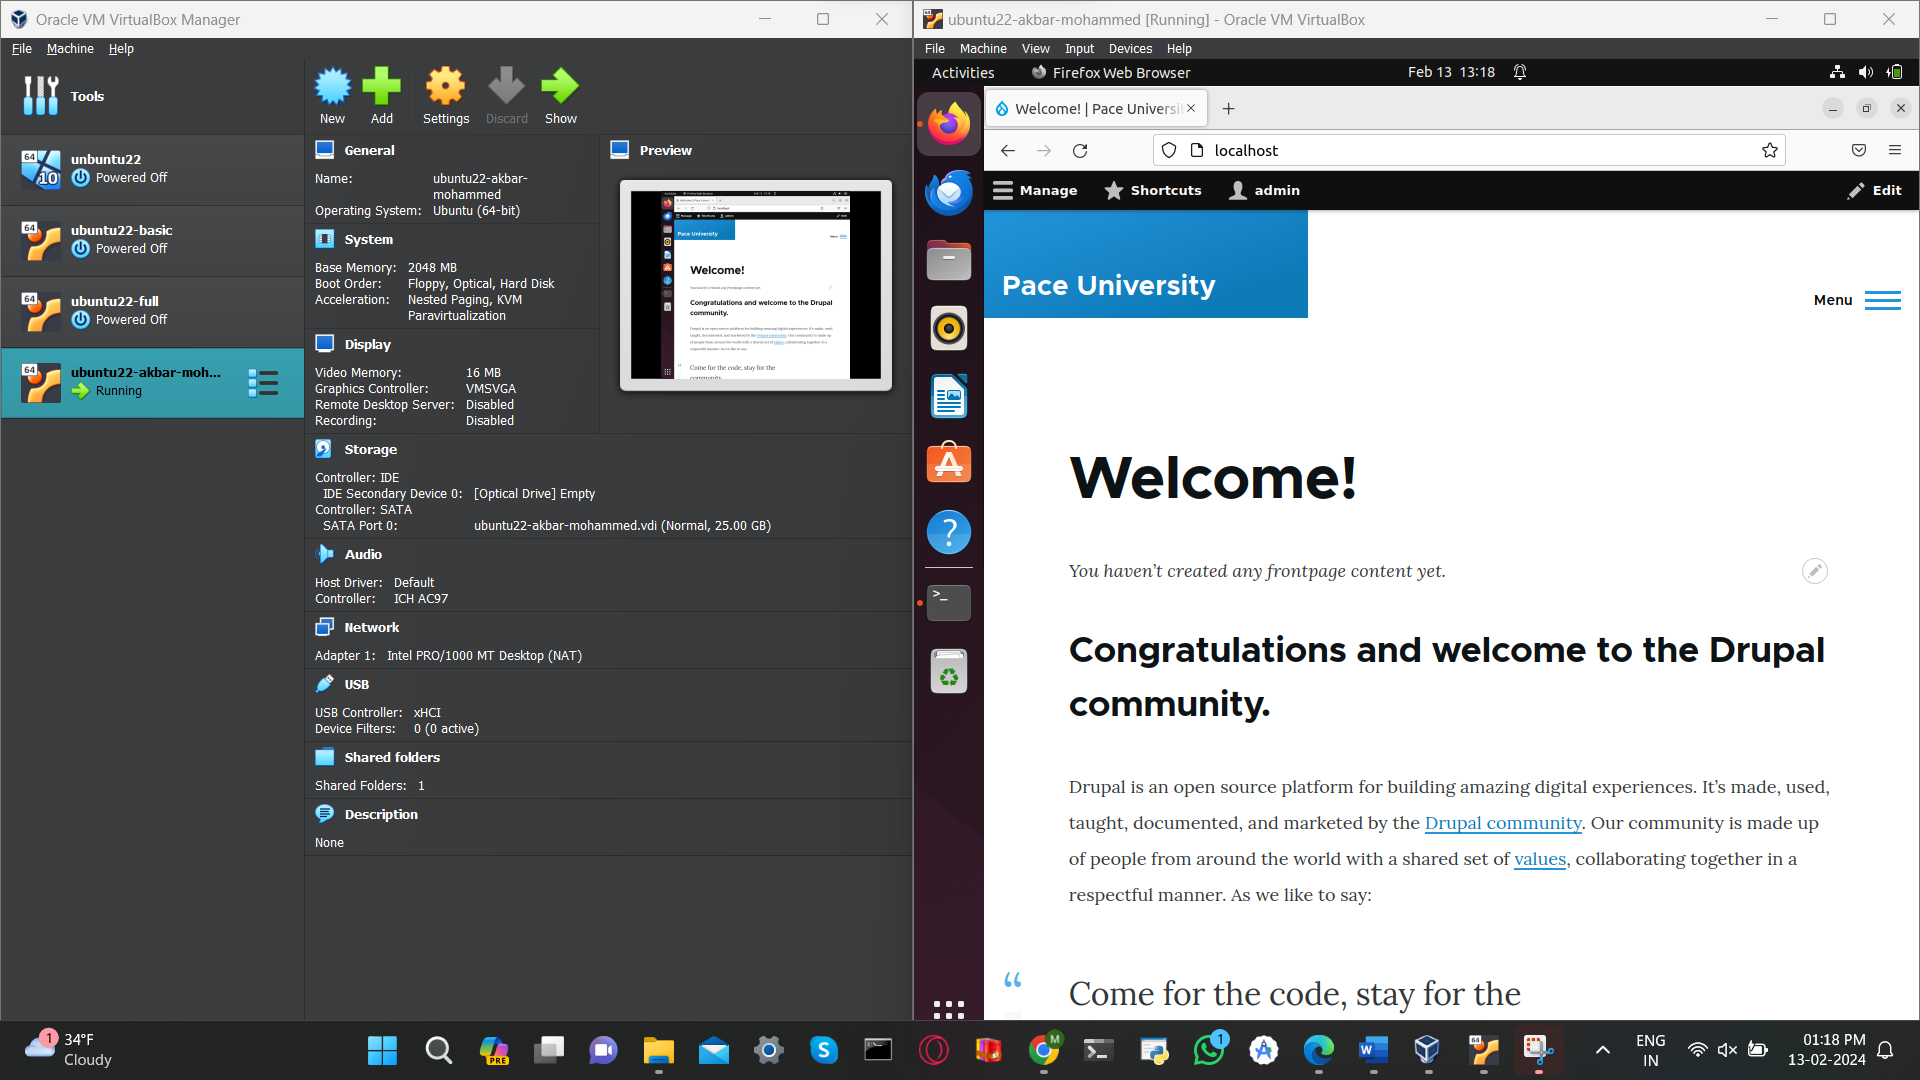
Task: Open Help icon in Ubuntu dock
Action: [948, 531]
